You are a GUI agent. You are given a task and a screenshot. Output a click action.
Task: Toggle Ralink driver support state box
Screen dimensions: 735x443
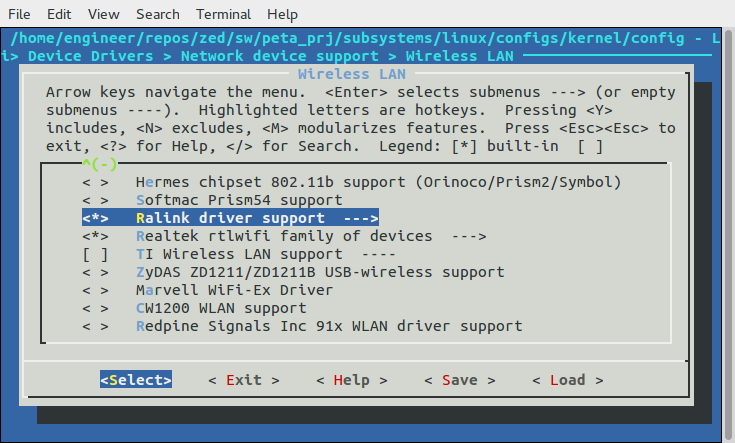click(96, 218)
